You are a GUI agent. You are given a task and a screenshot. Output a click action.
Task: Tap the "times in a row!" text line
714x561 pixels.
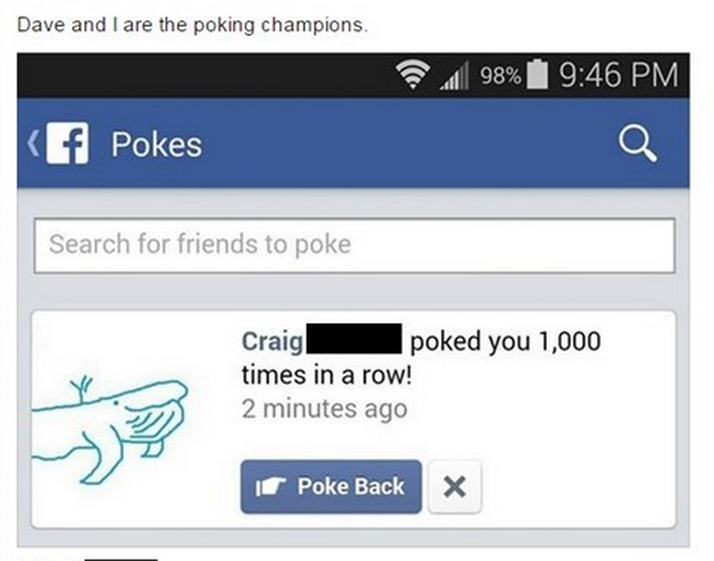[326, 375]
